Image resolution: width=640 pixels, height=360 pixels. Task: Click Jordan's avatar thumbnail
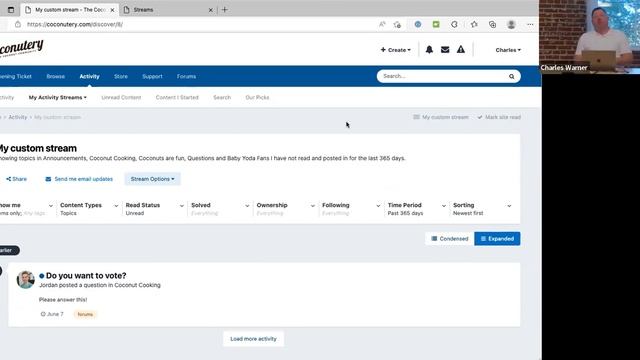25,280
